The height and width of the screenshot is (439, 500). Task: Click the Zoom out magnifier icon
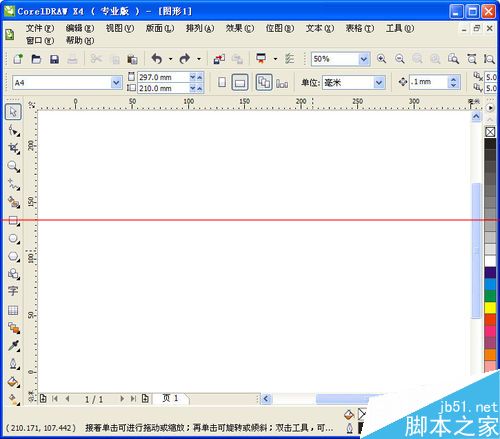pyautogui.click(x=400, y=59)
